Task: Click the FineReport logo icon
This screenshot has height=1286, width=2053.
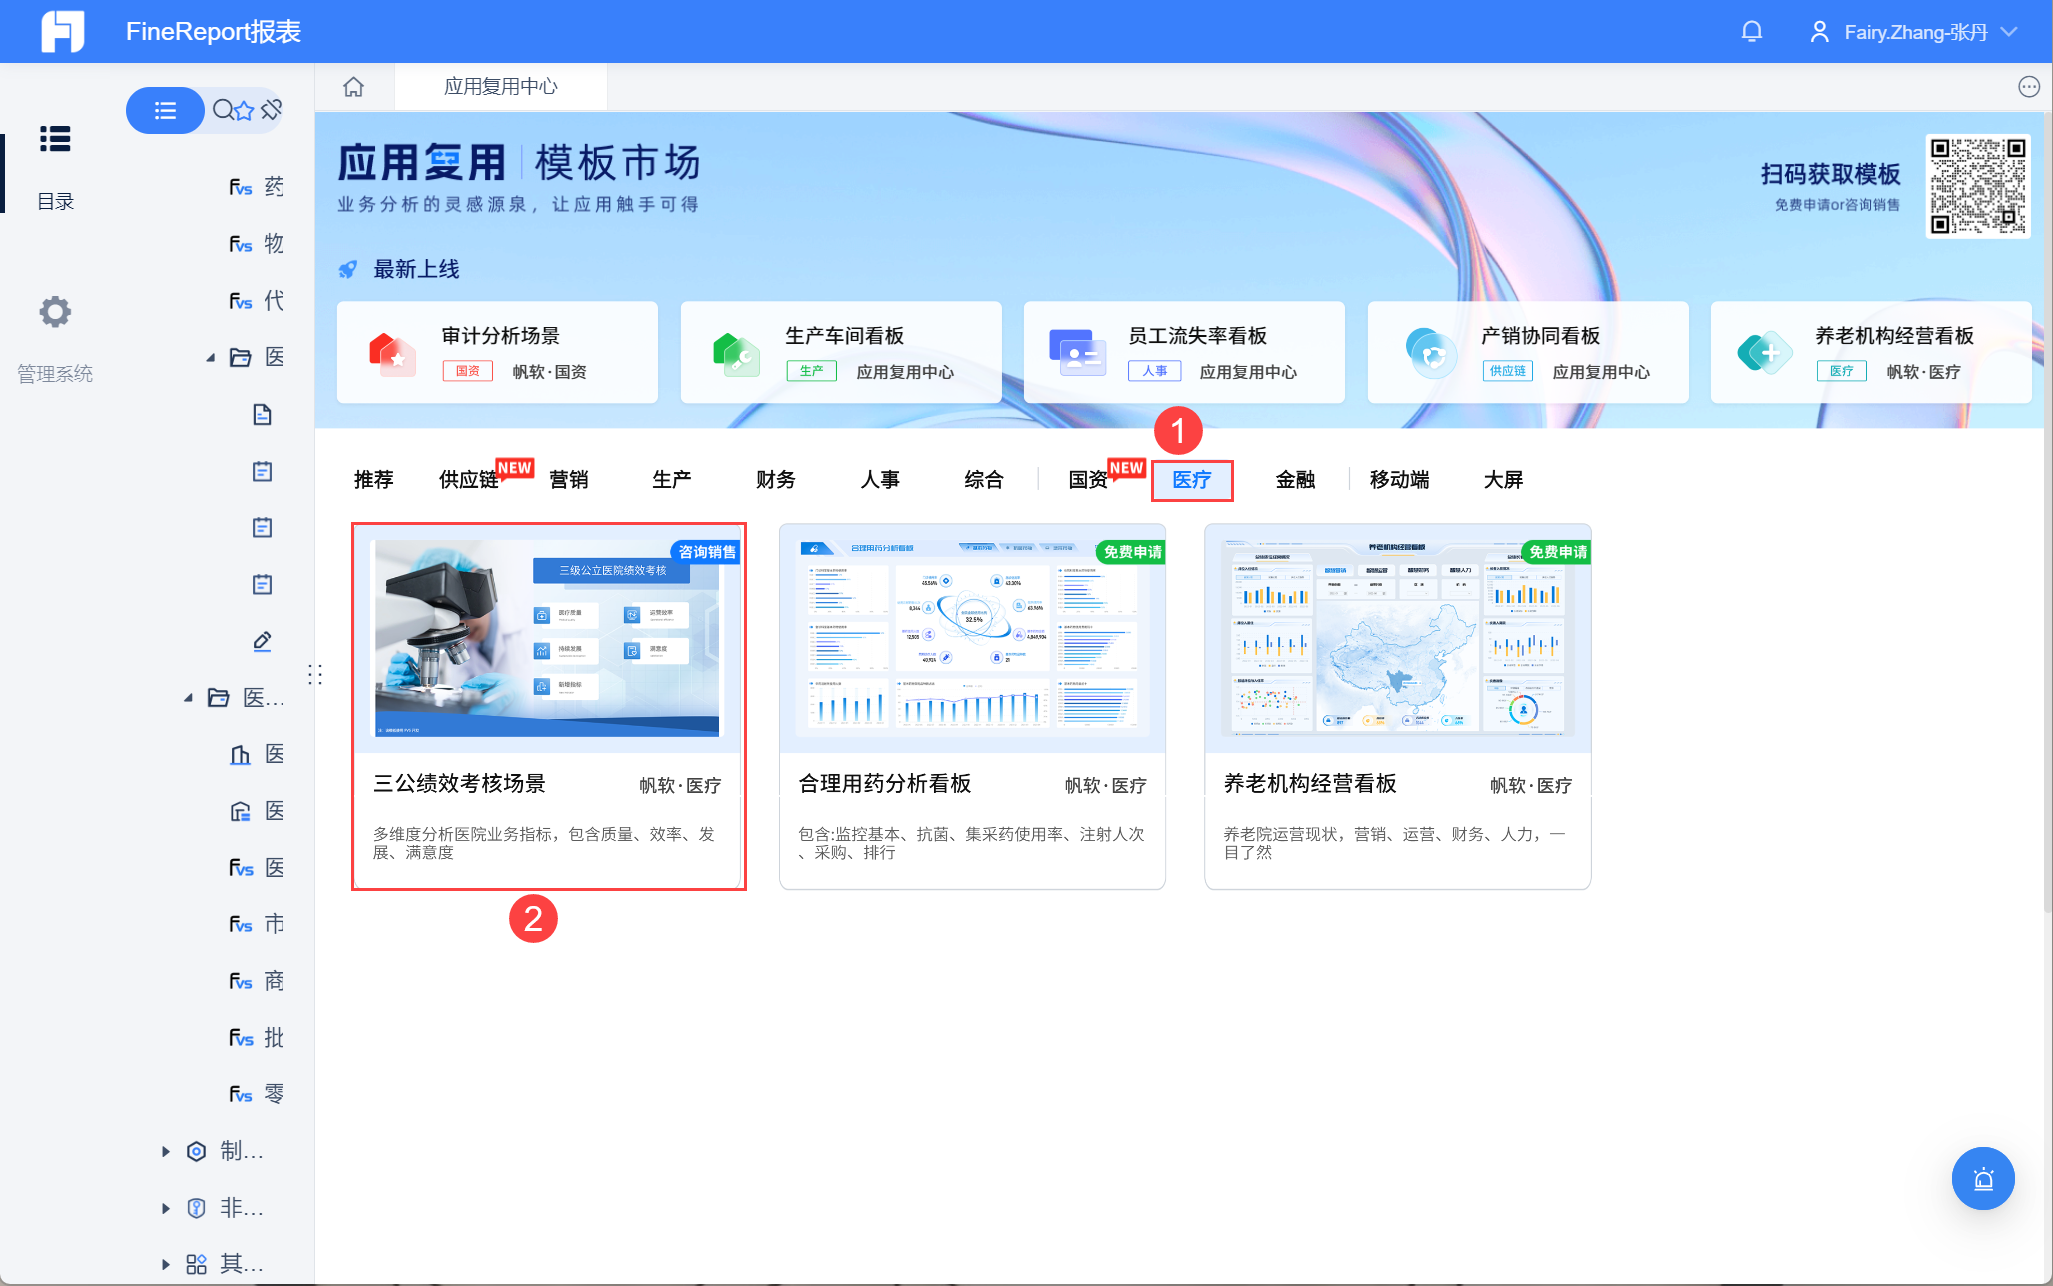Action: click(62, 32)
